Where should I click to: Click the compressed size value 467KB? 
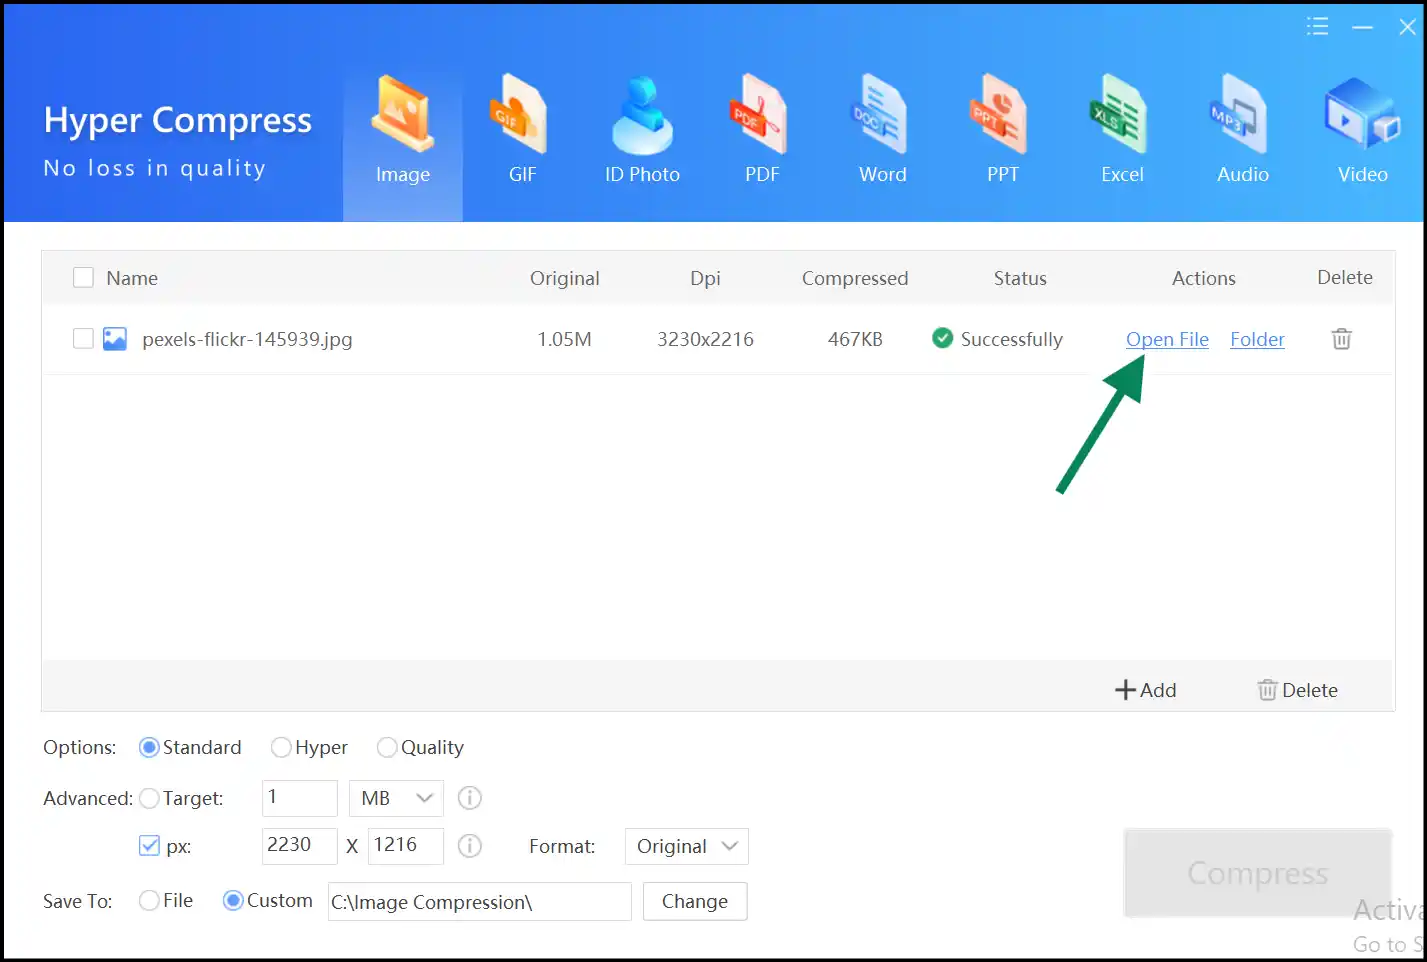tap(855, 339)
